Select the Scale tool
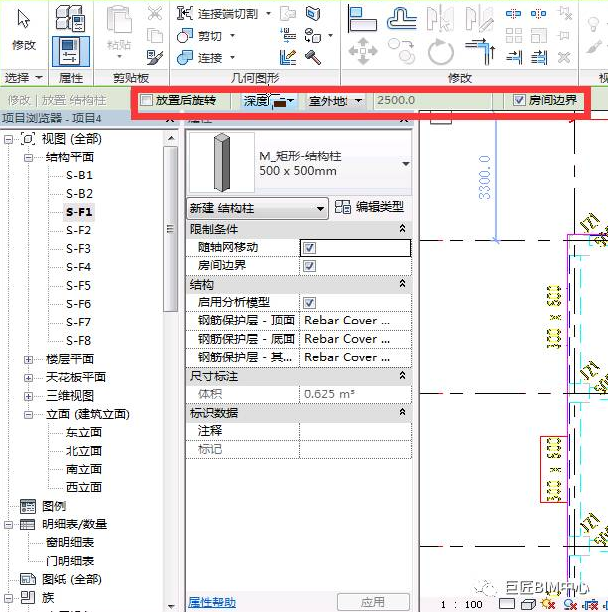This screenshot has height=612, width=608. pos(539,36)
